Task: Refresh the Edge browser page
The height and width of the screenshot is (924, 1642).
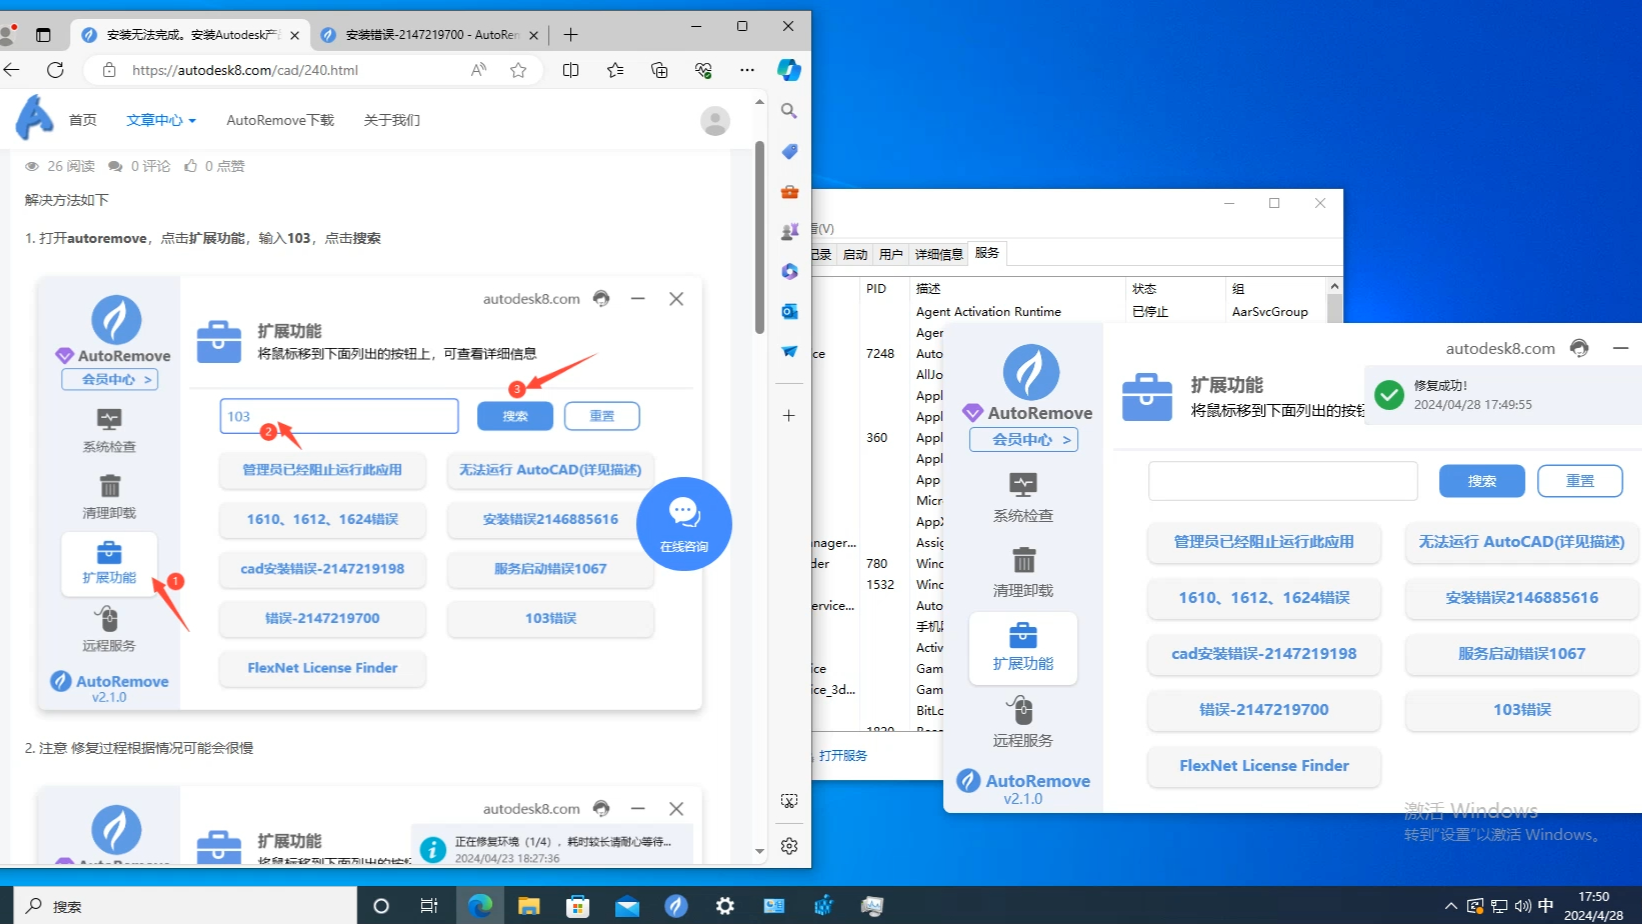Action: click(x=55, y=70)
